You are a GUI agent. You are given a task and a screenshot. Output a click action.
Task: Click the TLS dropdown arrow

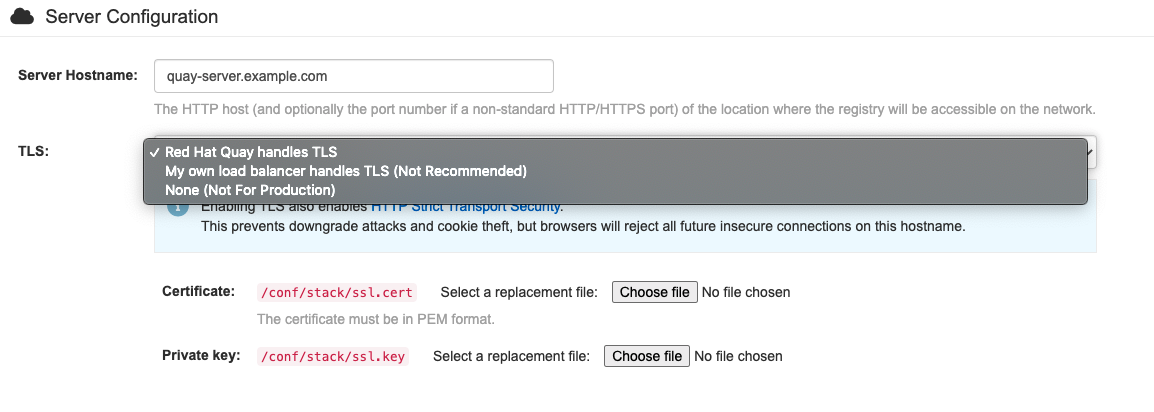1091,152
